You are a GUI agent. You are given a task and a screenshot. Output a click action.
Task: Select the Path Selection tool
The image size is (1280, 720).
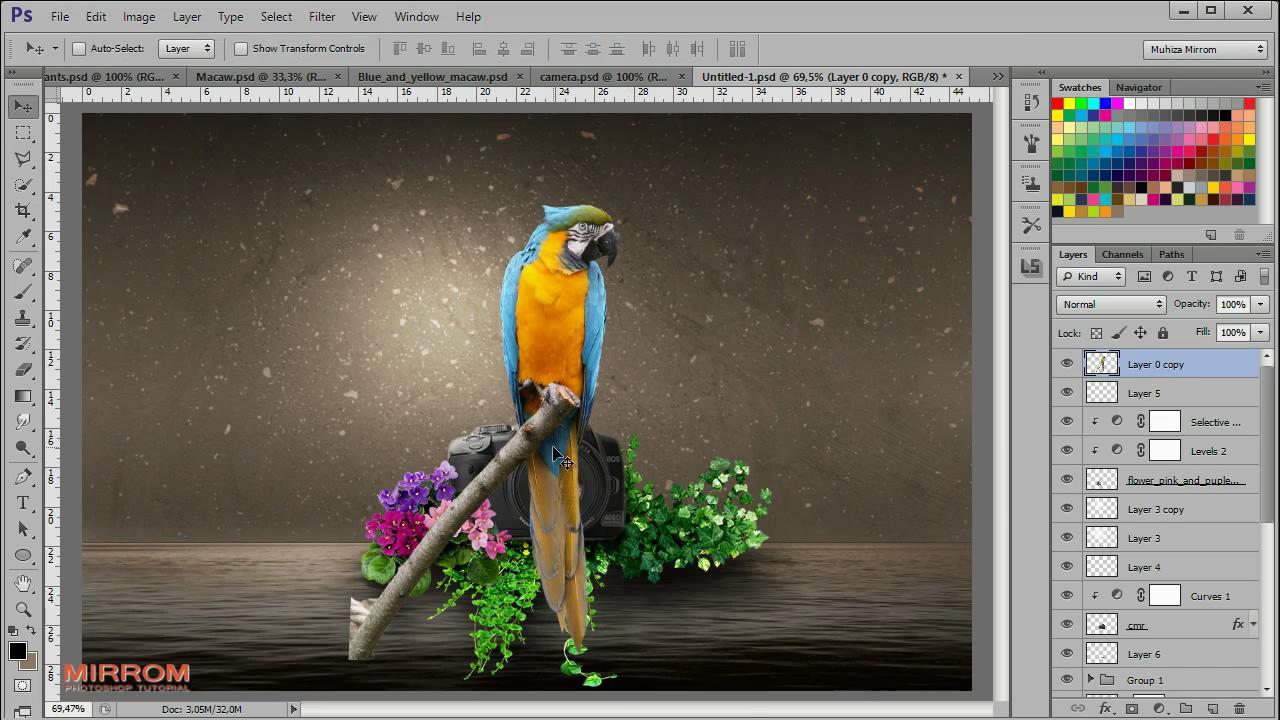[23, 529]
